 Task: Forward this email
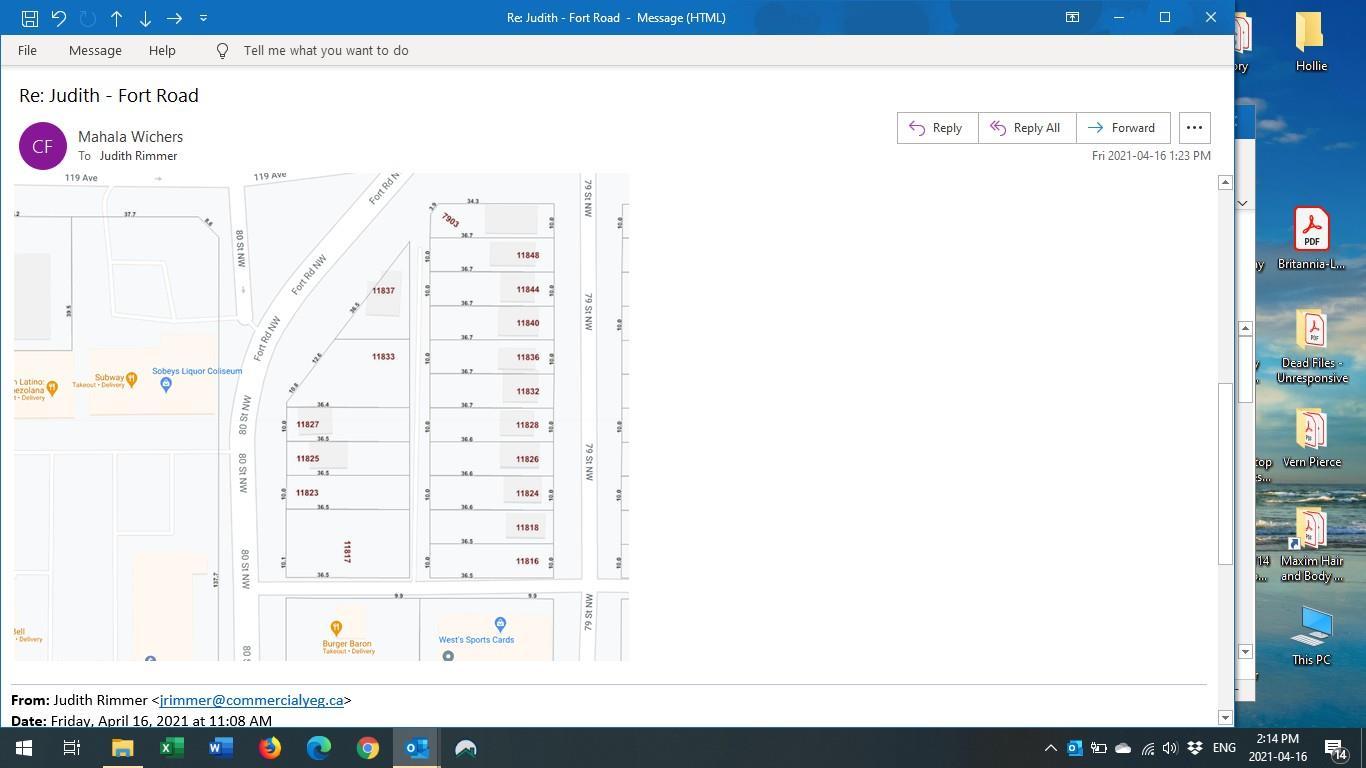[x=1121, y=127]
